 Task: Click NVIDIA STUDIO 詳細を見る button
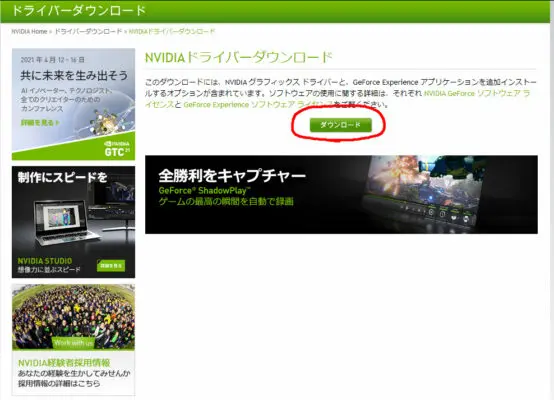point(111,265)
